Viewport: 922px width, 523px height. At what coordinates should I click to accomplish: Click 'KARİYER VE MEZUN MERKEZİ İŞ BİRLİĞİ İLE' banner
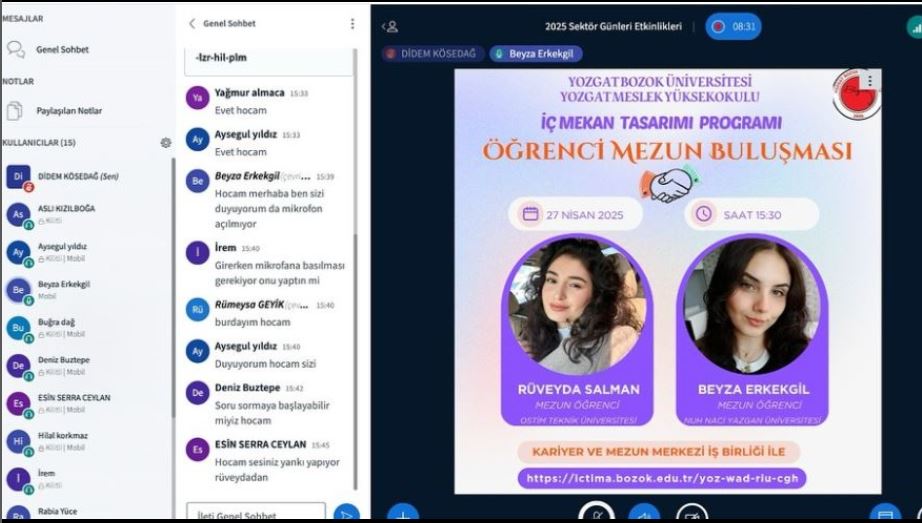point(659,452)
